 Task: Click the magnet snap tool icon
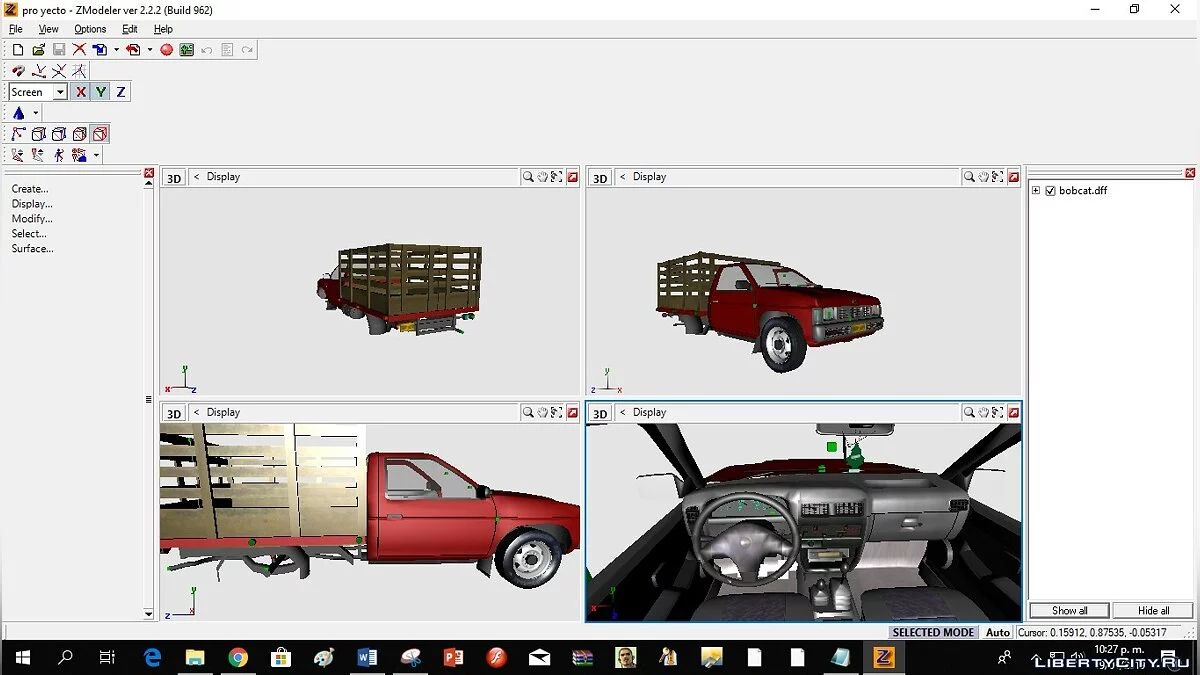[18, 71]
